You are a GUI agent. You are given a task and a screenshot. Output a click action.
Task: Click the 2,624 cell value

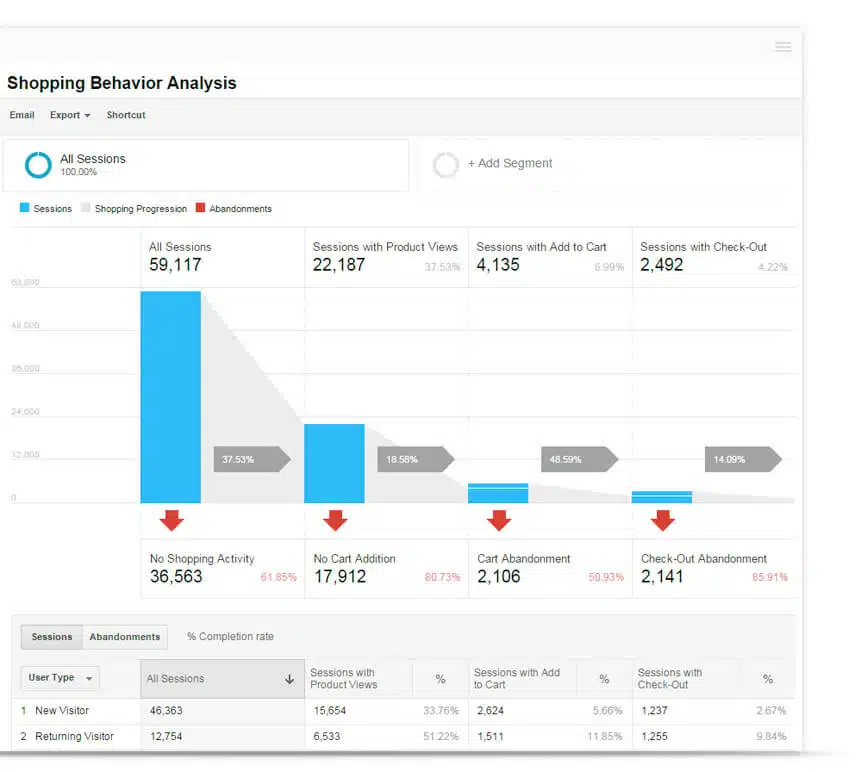490,711
